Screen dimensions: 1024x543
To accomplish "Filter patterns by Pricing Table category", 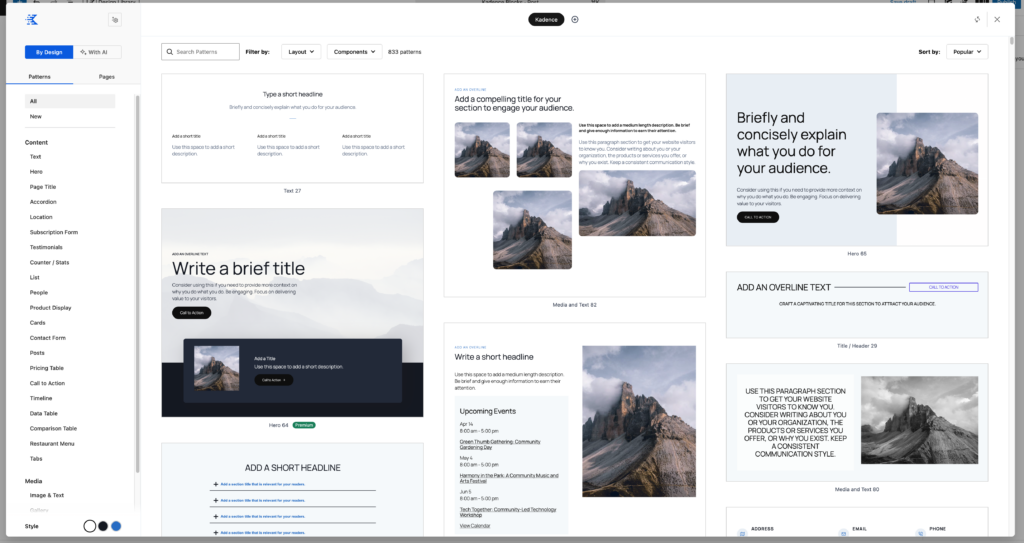I will [47, 368].
